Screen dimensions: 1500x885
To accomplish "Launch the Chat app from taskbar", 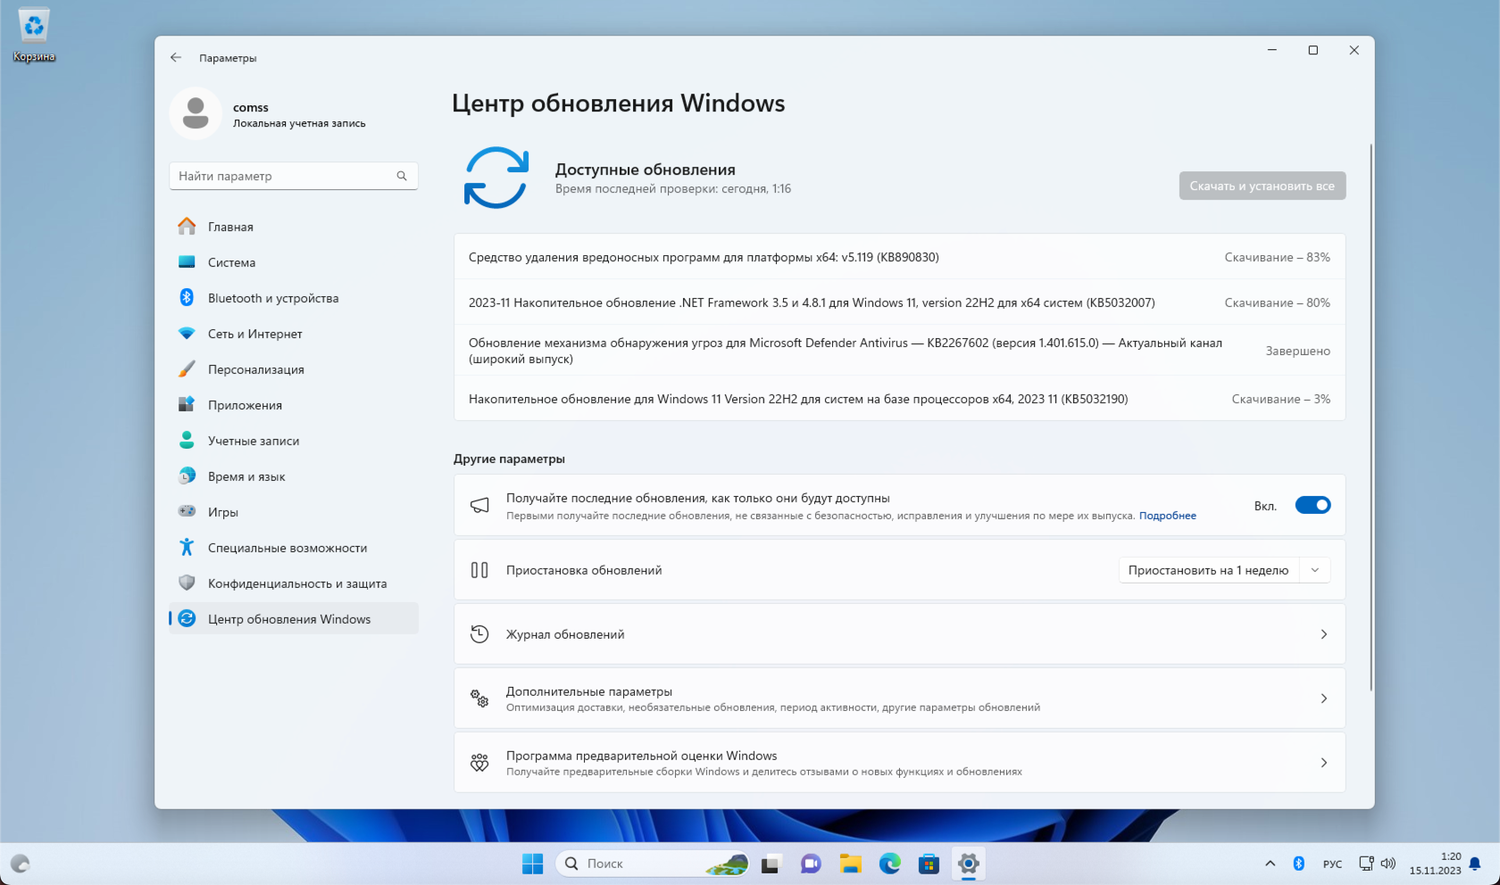I will (810, 864).
